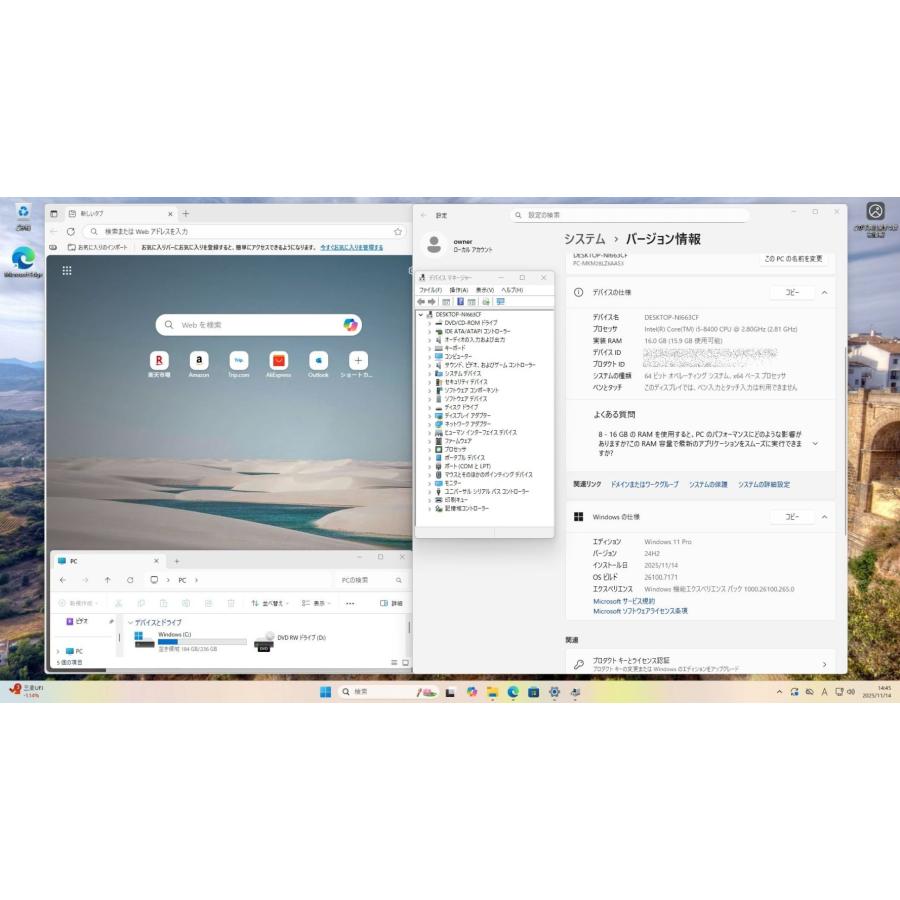Screen dimensions: 900x900
Task: Open the Recycle Bin desktop icon
Action: [x=23, y=217]
